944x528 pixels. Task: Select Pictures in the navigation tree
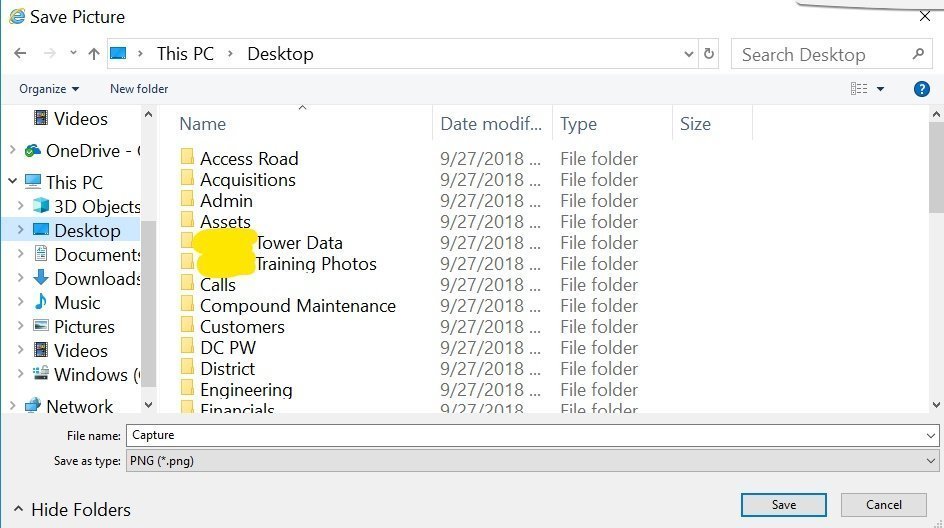pos(74,327)
